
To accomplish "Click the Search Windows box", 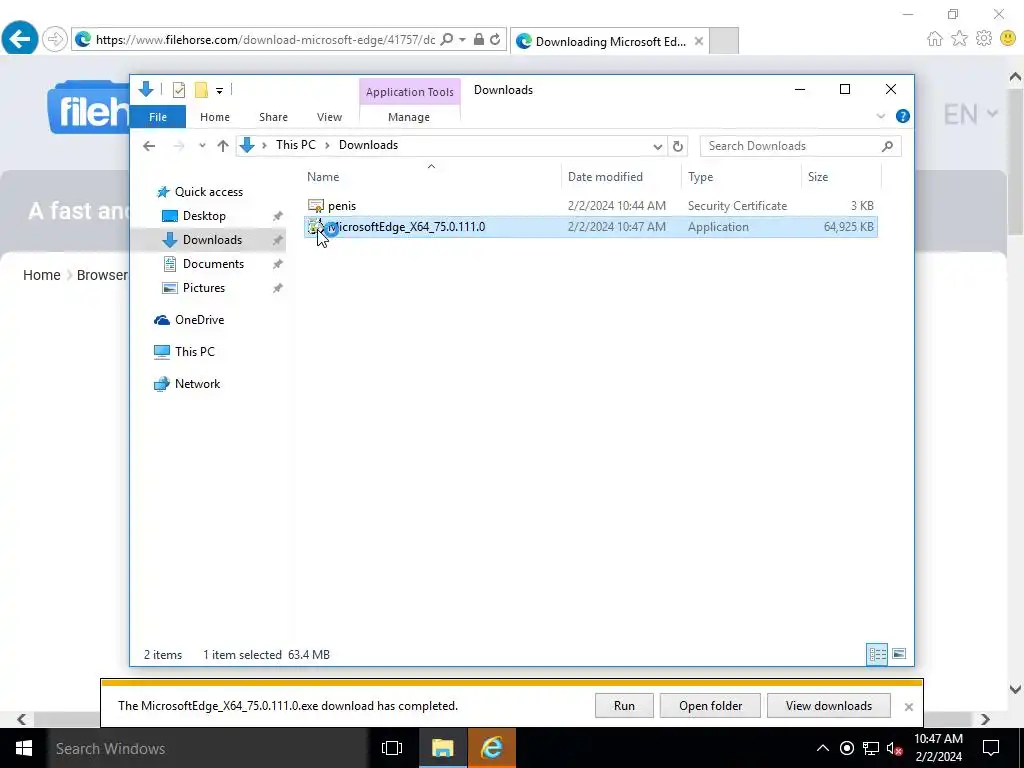I will pos(208,748).
